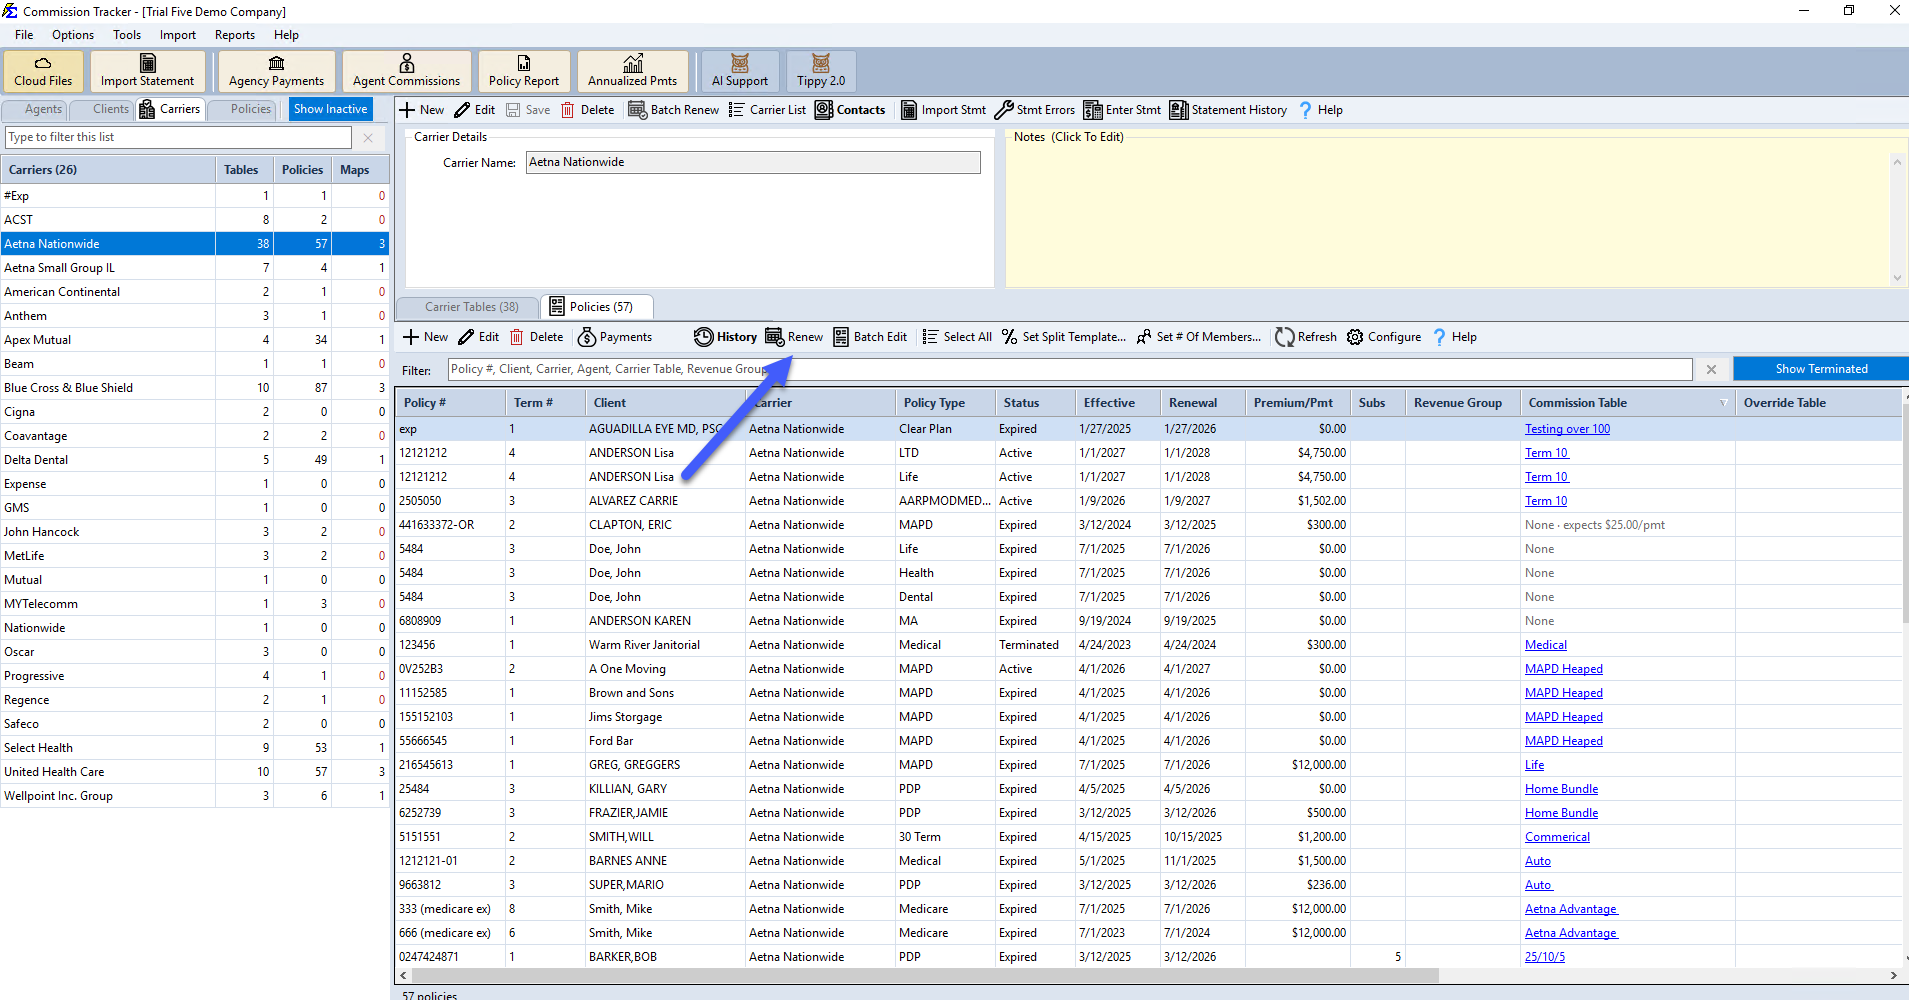Open the Carrier List
This screenshot has width=1909, height=1000.
tap(767, 110)
